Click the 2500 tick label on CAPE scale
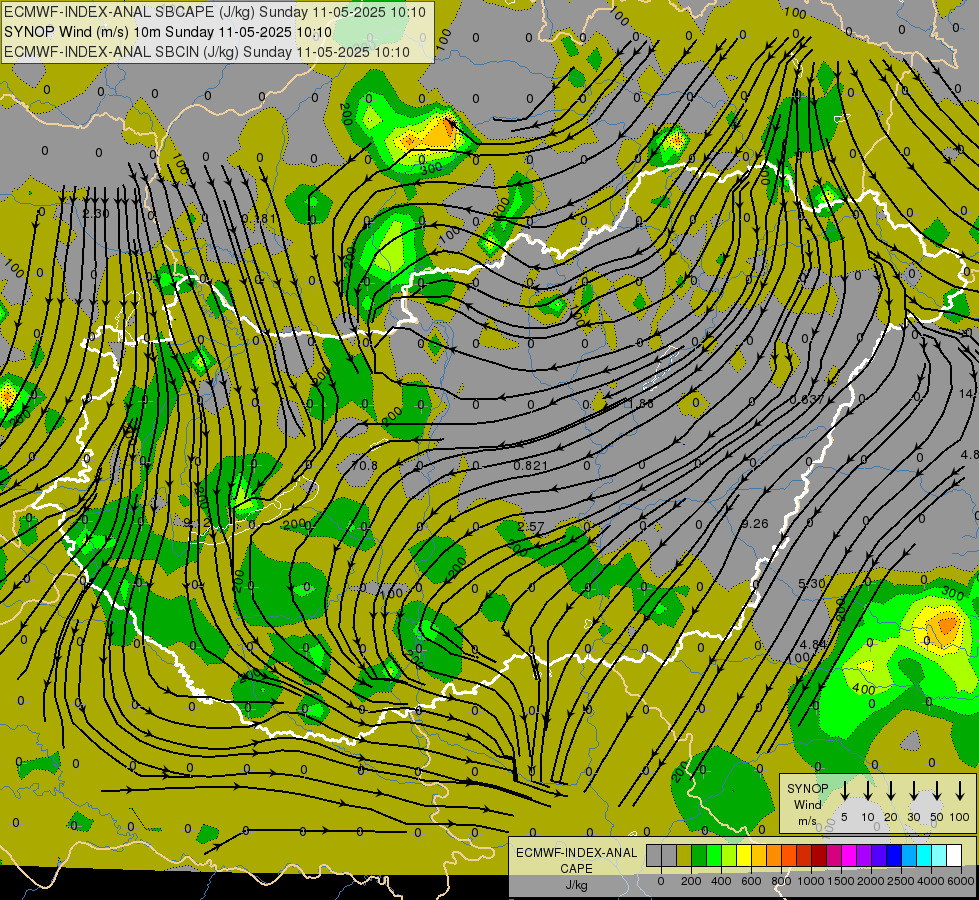Screen dimensions: 979x900 (901, 881)
